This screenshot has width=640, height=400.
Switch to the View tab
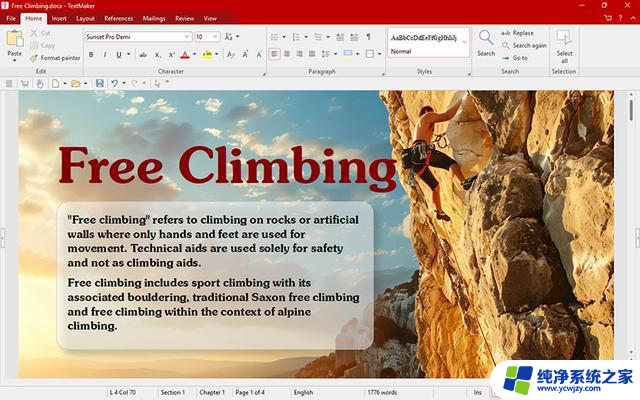(210, 18)
